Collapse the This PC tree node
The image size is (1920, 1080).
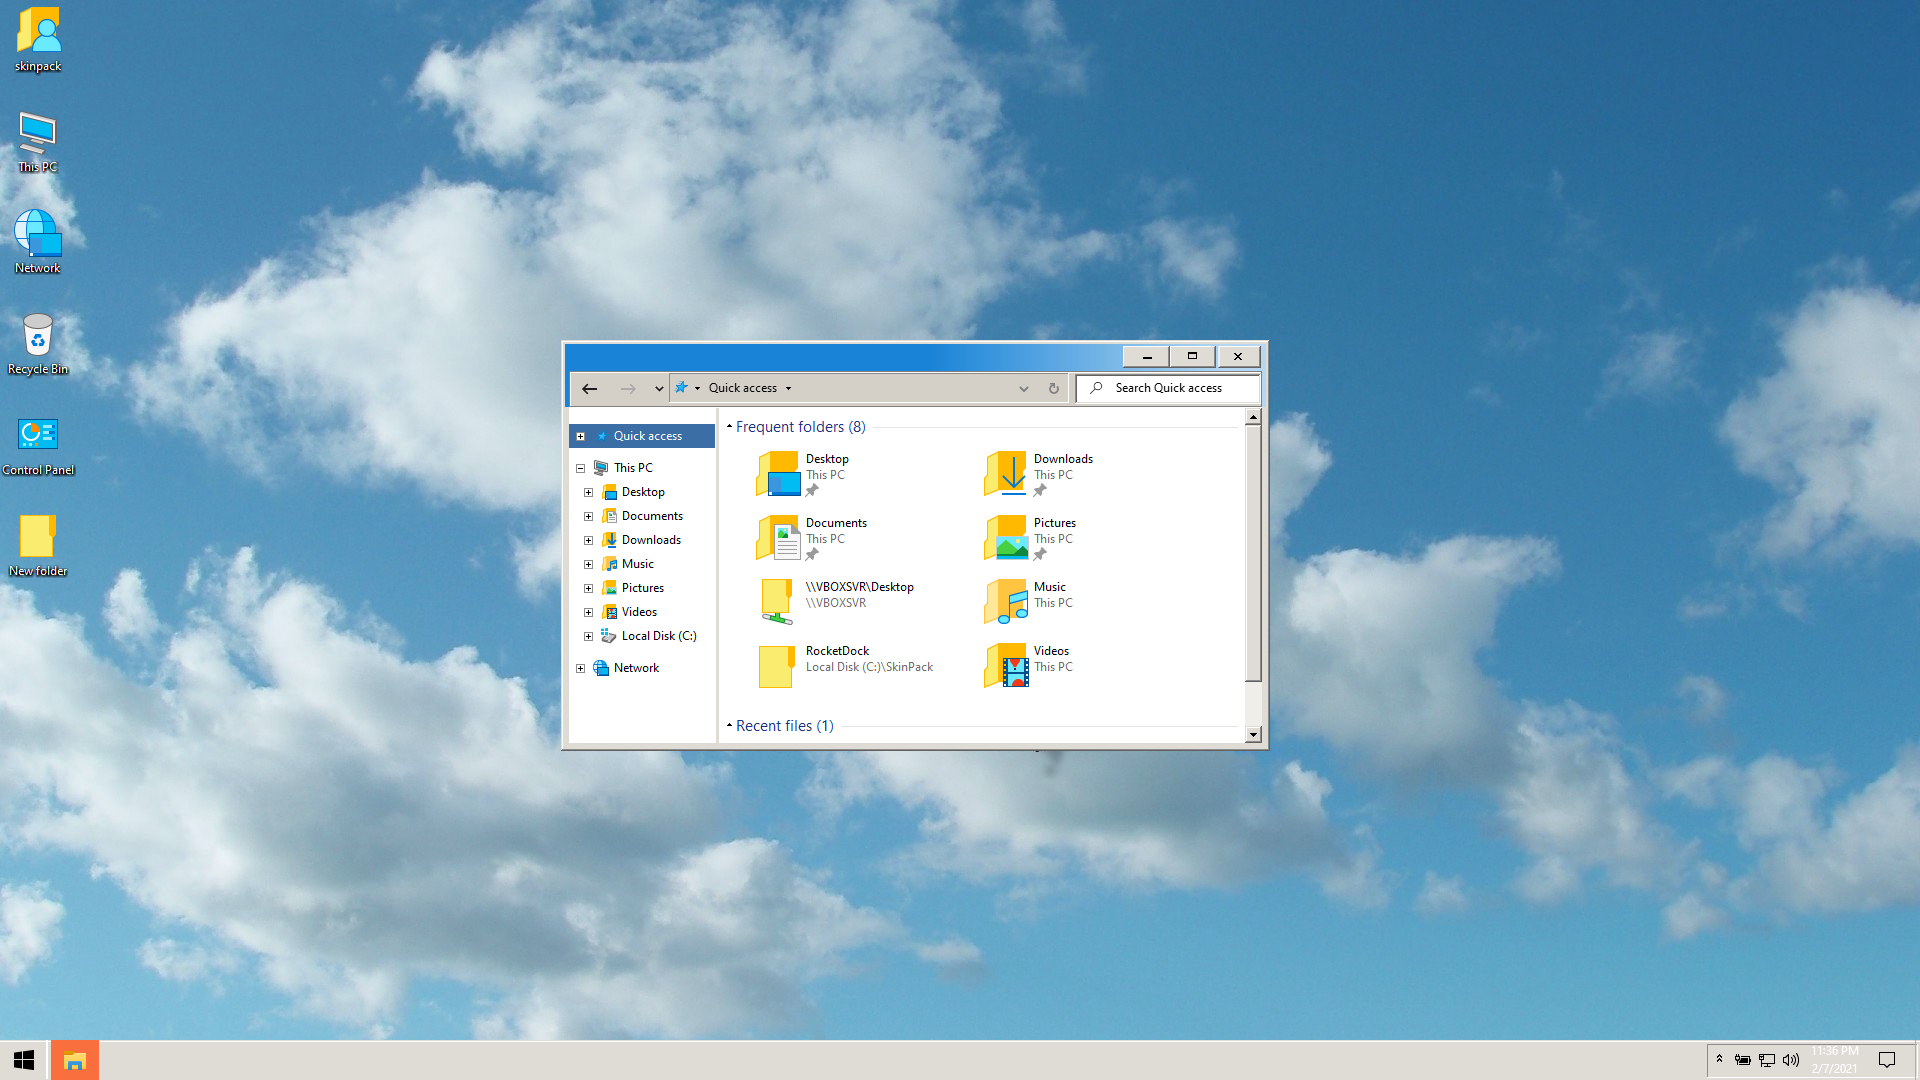coord(580,468)
